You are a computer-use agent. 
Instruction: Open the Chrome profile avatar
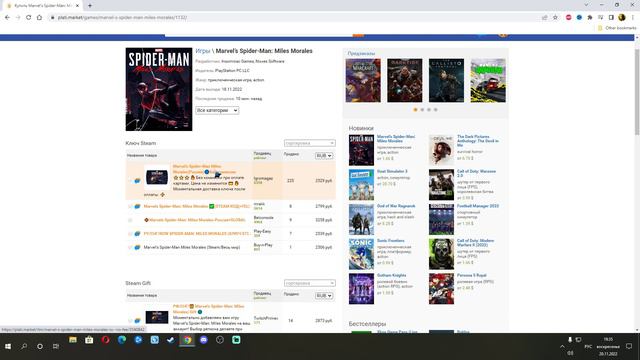pyautogui.click(x=622, y=18)
